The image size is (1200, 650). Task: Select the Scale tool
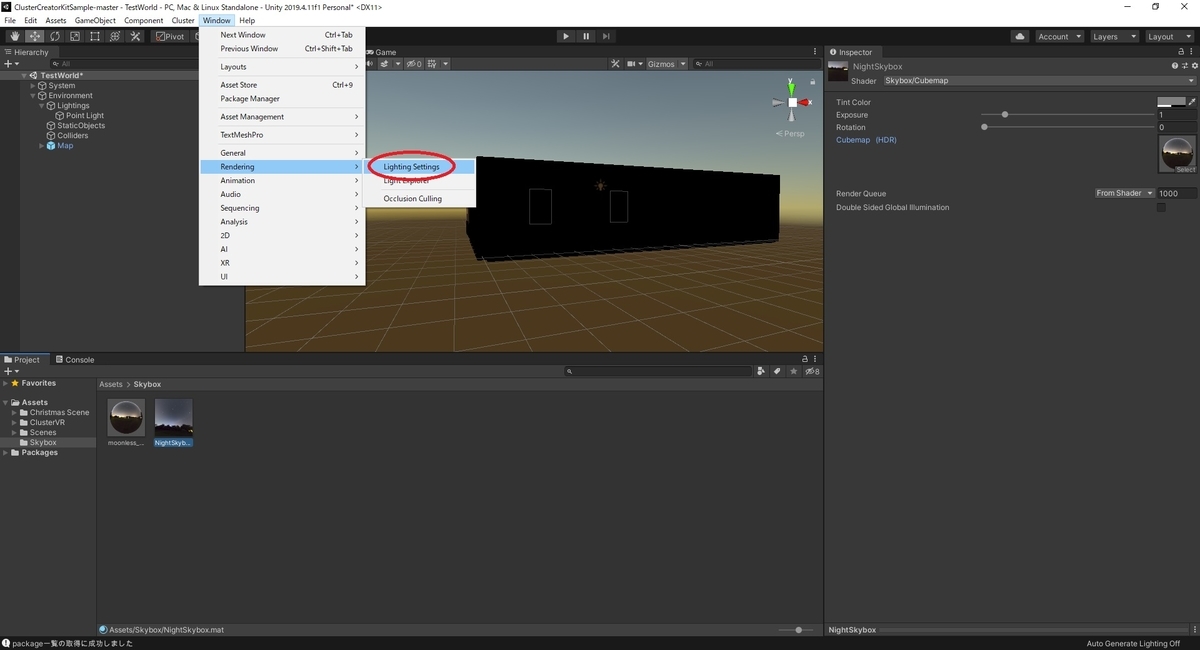click(x=74, y=36)
